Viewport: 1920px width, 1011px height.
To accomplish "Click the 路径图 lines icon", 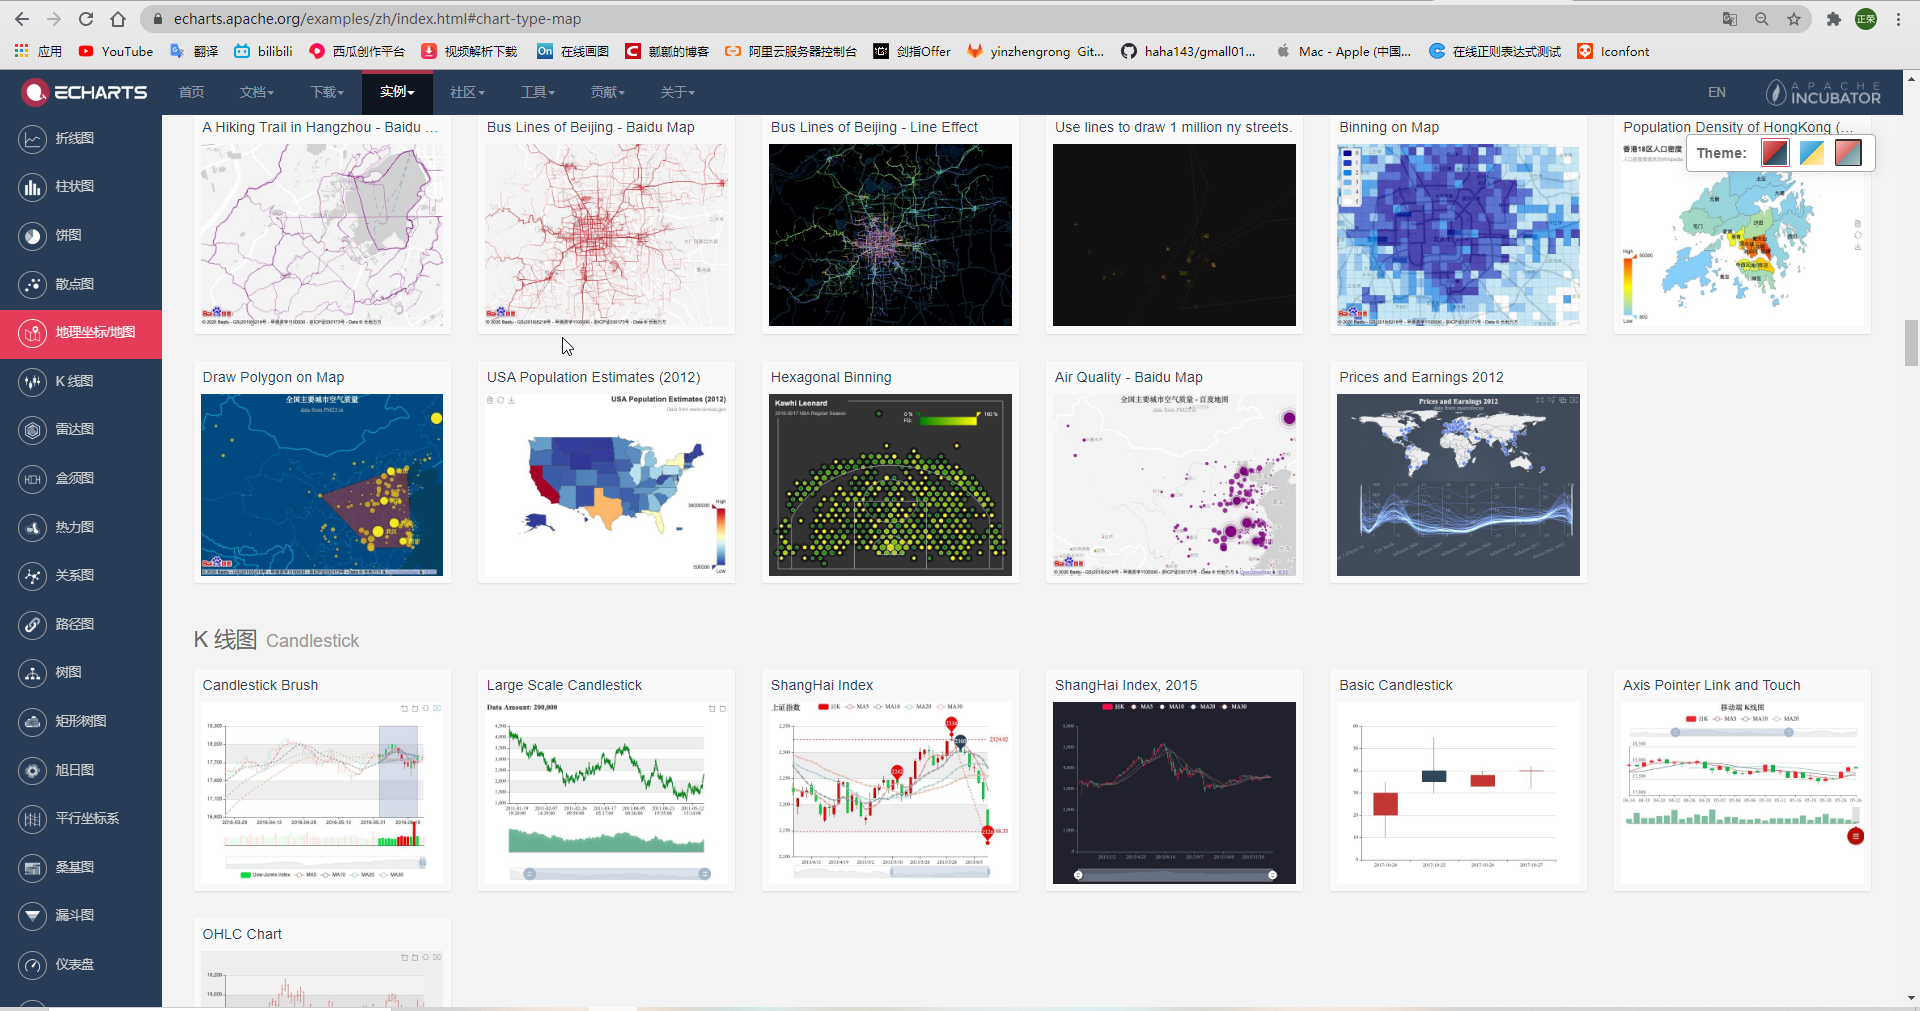I will pos(33,625).
